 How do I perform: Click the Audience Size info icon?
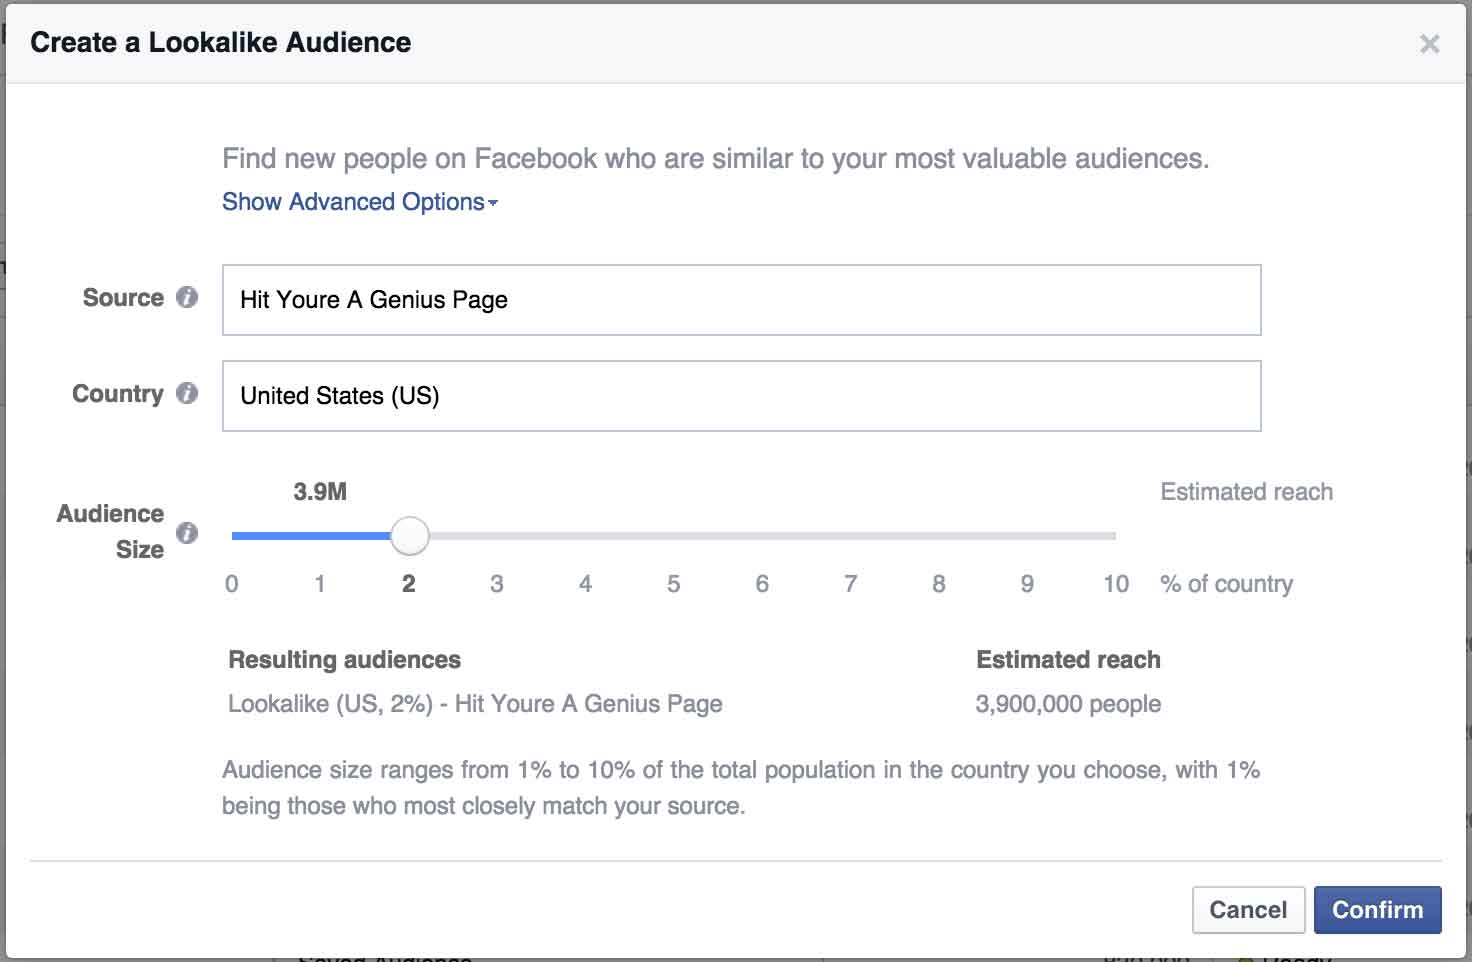pos(187,532)
